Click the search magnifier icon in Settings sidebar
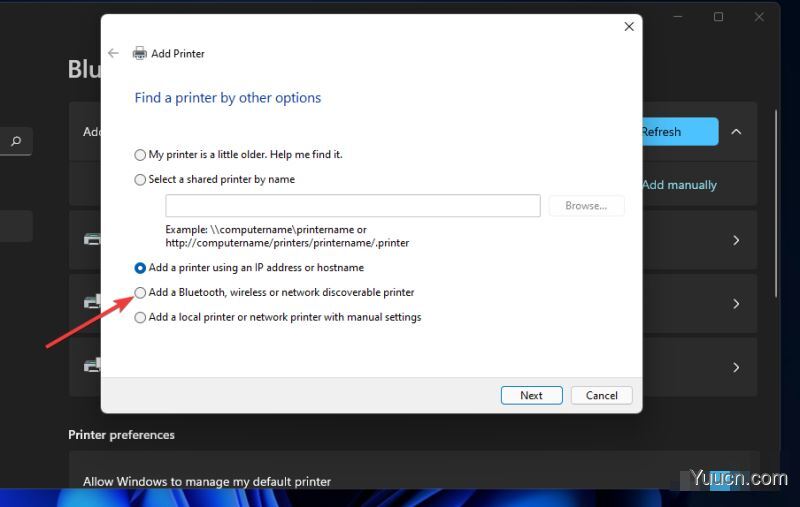The width and height of the screenshot is (800, 507). pos(16,141)
